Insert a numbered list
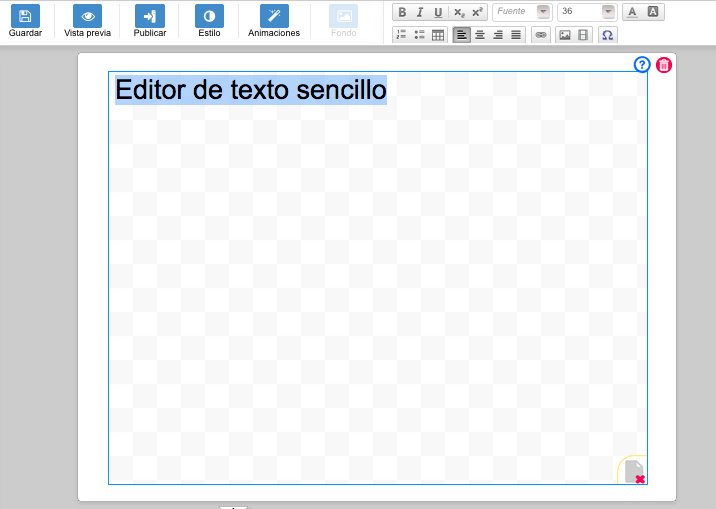The width and height of the screenshot is (716, 509). pyautogui.click(x=401, y=35)
